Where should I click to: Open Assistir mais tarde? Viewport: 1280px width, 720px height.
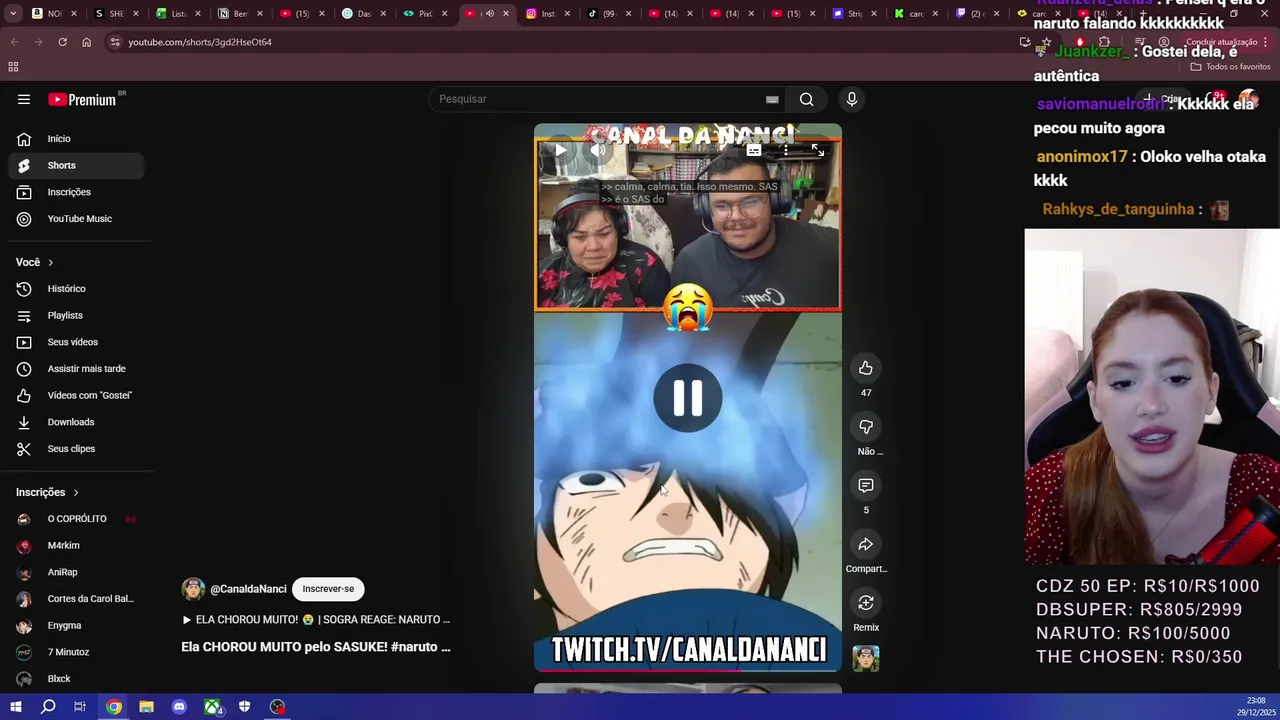76,369
